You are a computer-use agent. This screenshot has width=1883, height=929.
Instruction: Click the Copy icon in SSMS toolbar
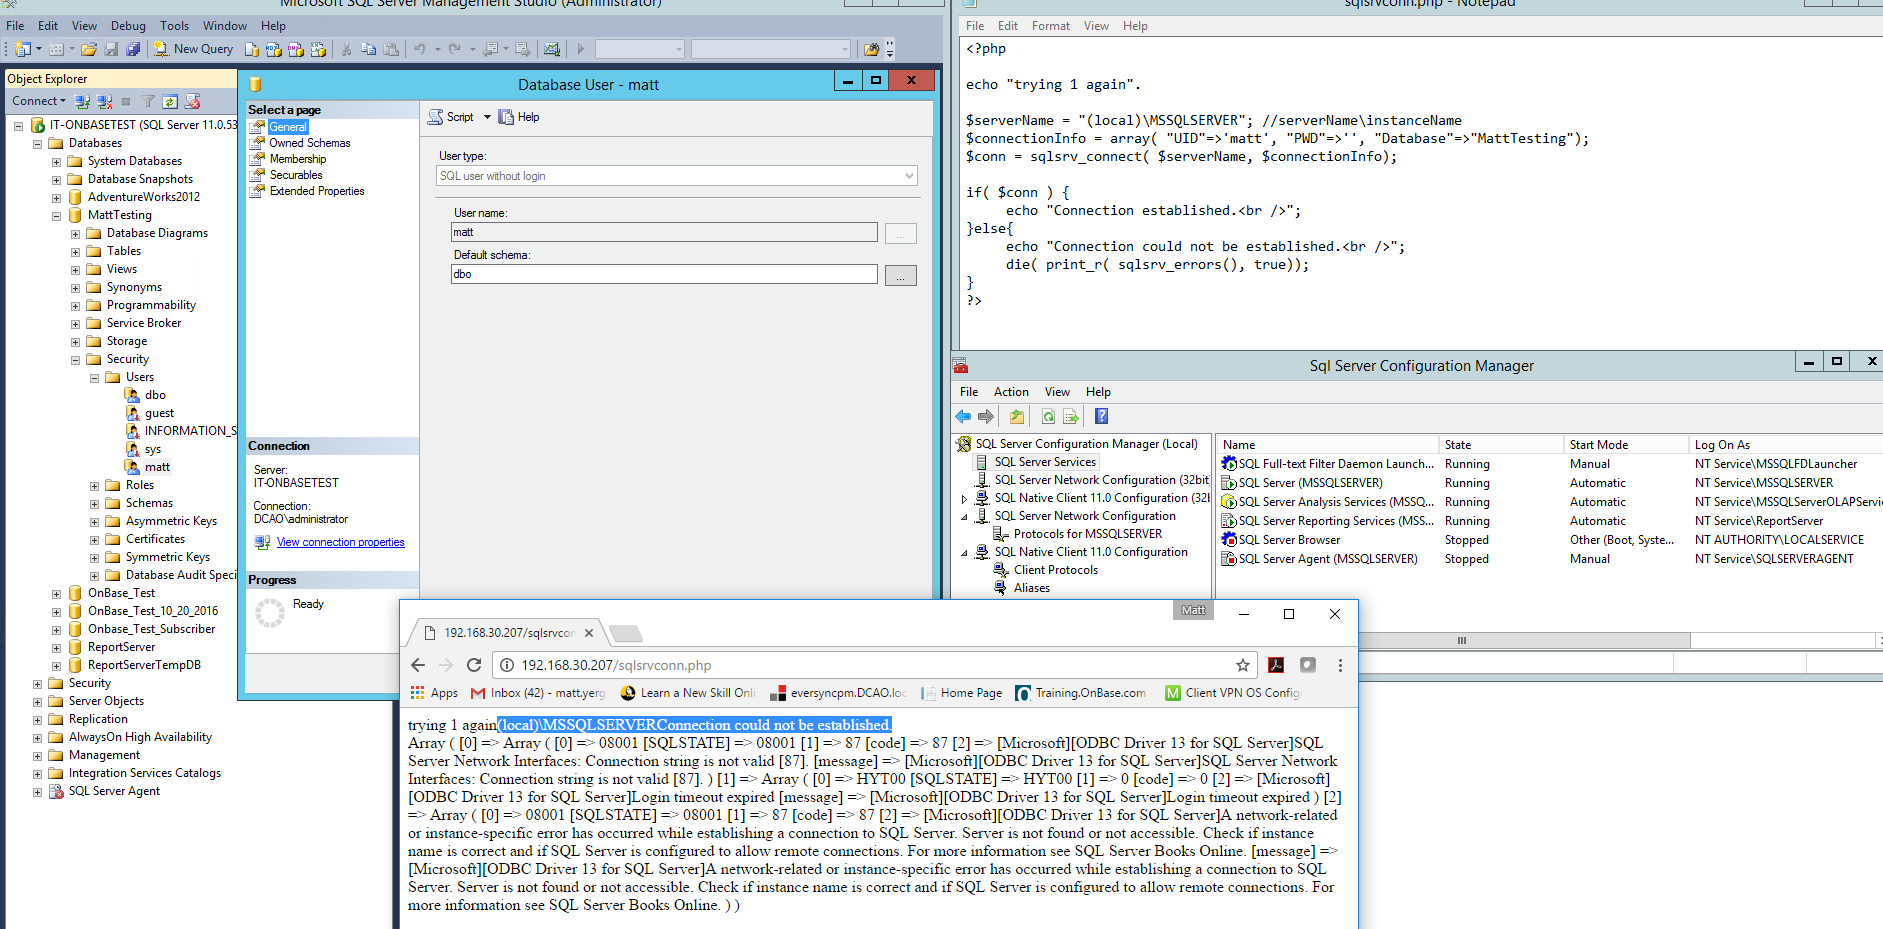[368, 48]
